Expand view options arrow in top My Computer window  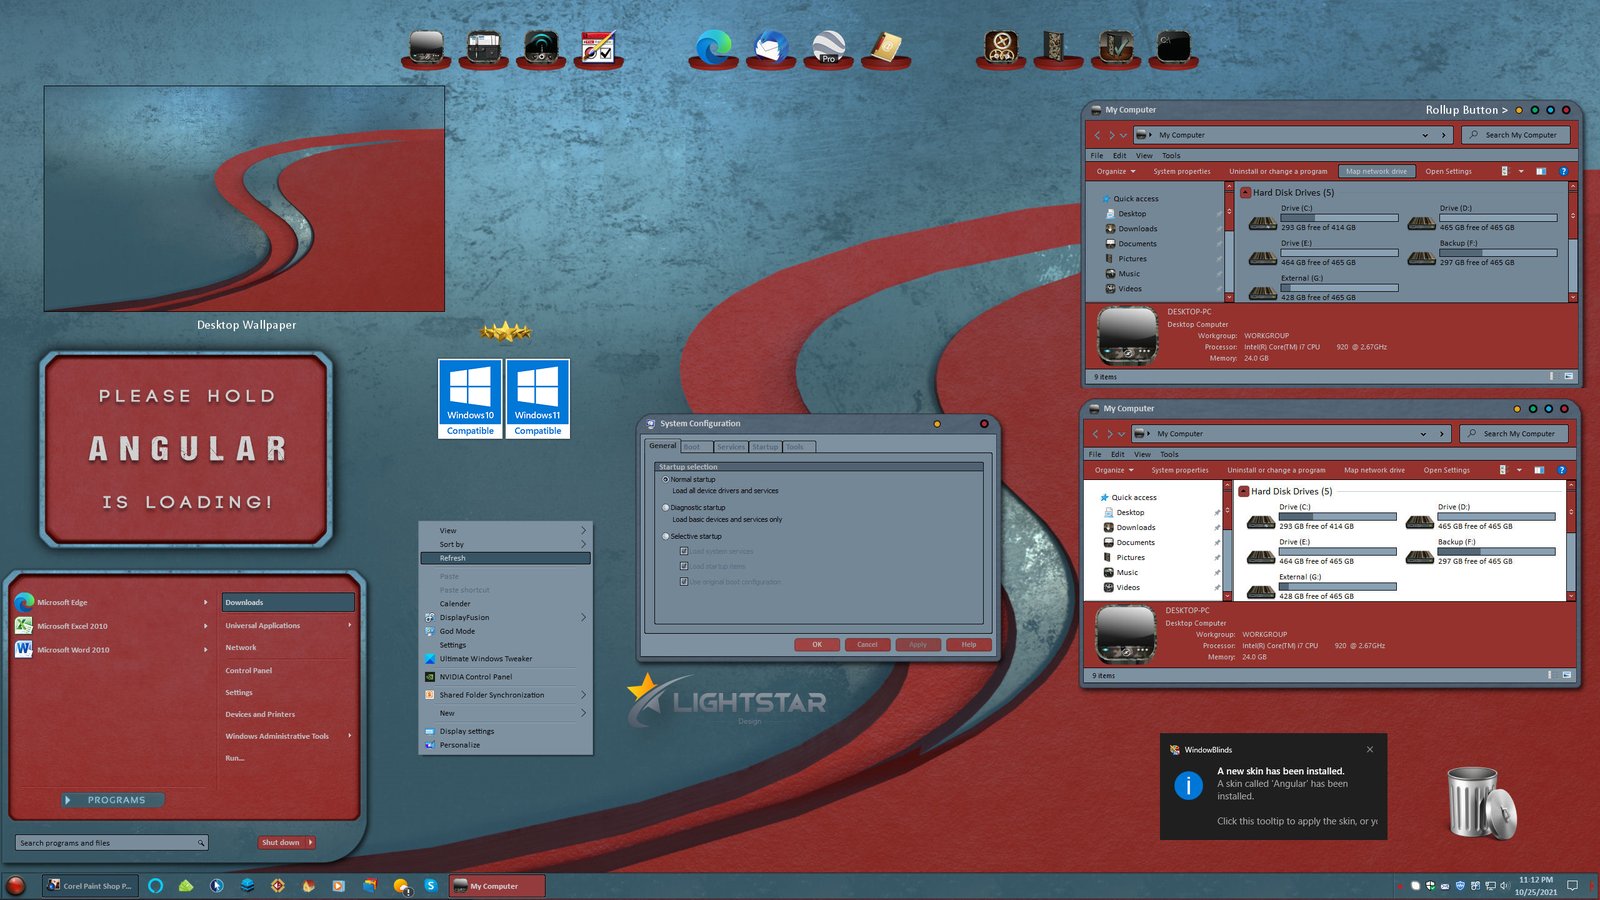coord(1521,171)
